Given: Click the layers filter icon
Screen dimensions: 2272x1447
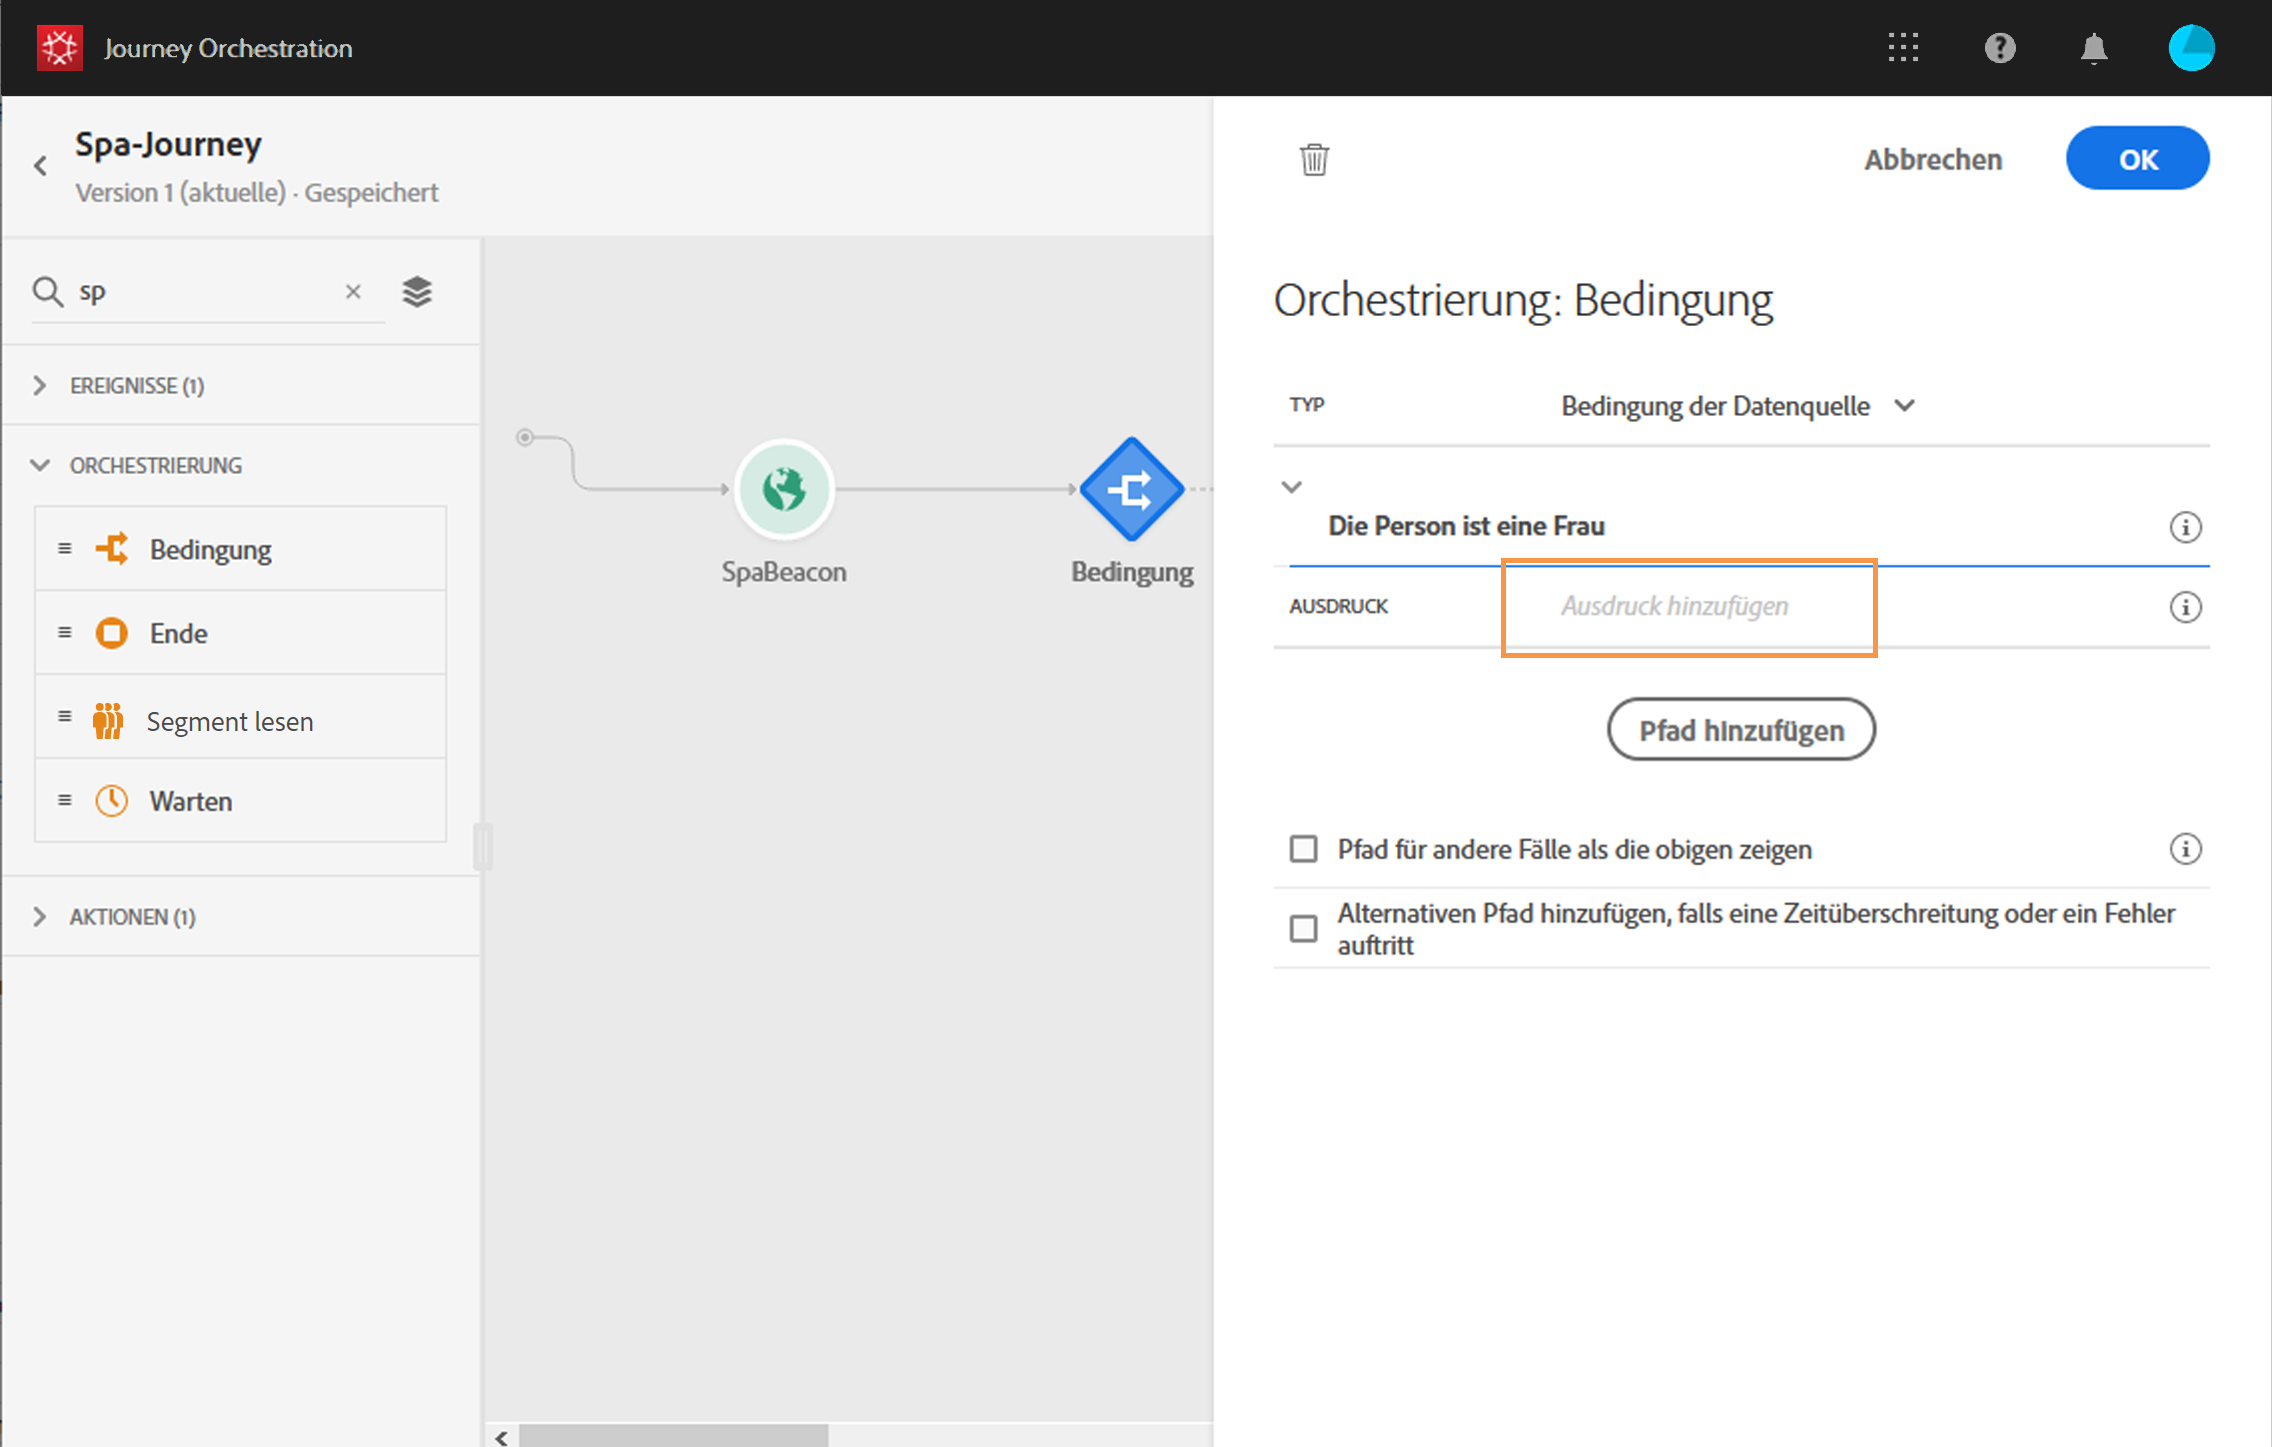Looking at the screenshot, I should (417, 292).
